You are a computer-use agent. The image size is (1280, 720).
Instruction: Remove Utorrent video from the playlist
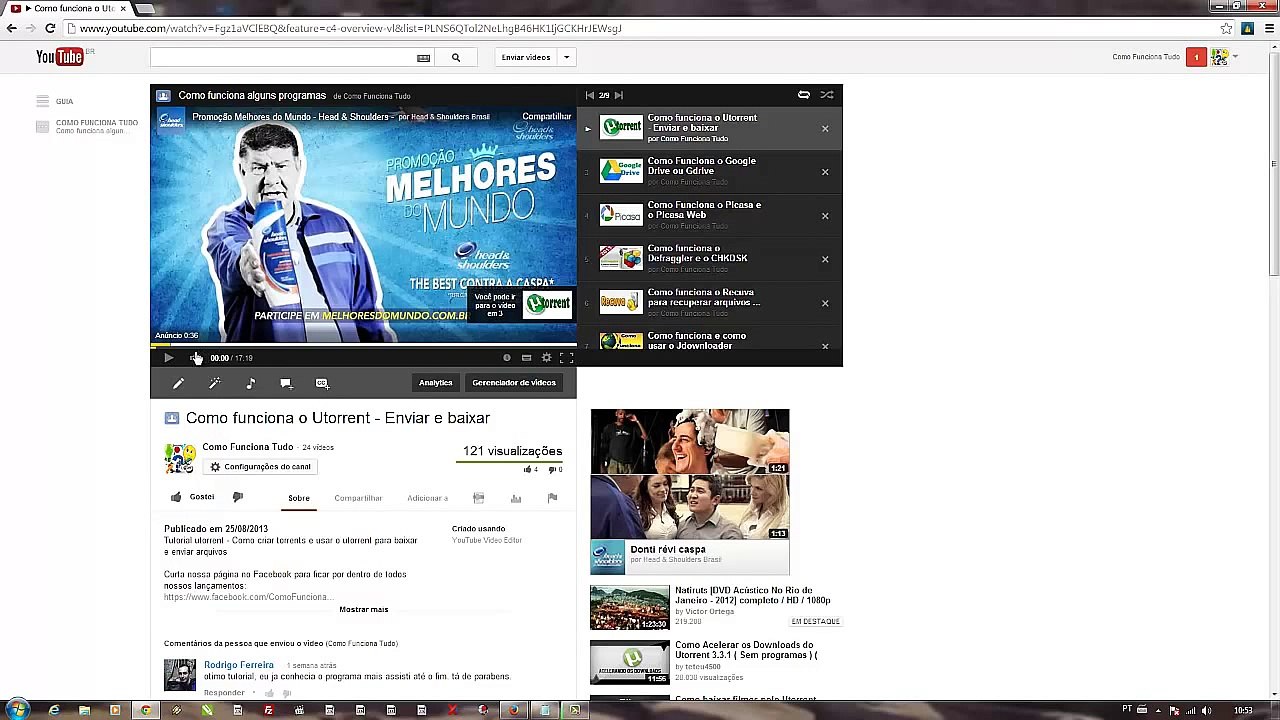coord(825,128)
